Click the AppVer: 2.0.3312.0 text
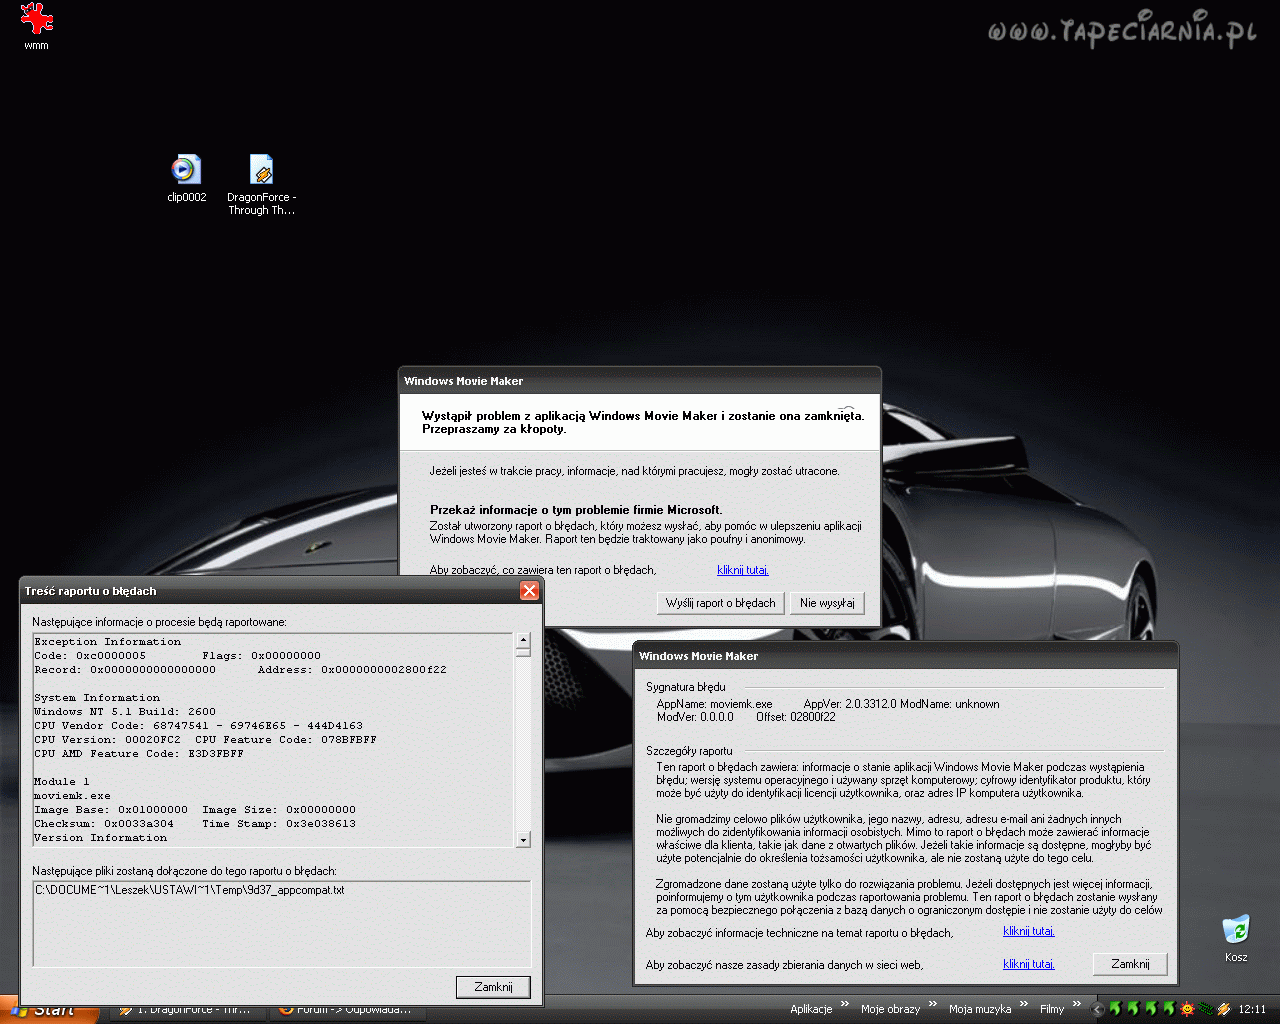 (x=850, y=704)
